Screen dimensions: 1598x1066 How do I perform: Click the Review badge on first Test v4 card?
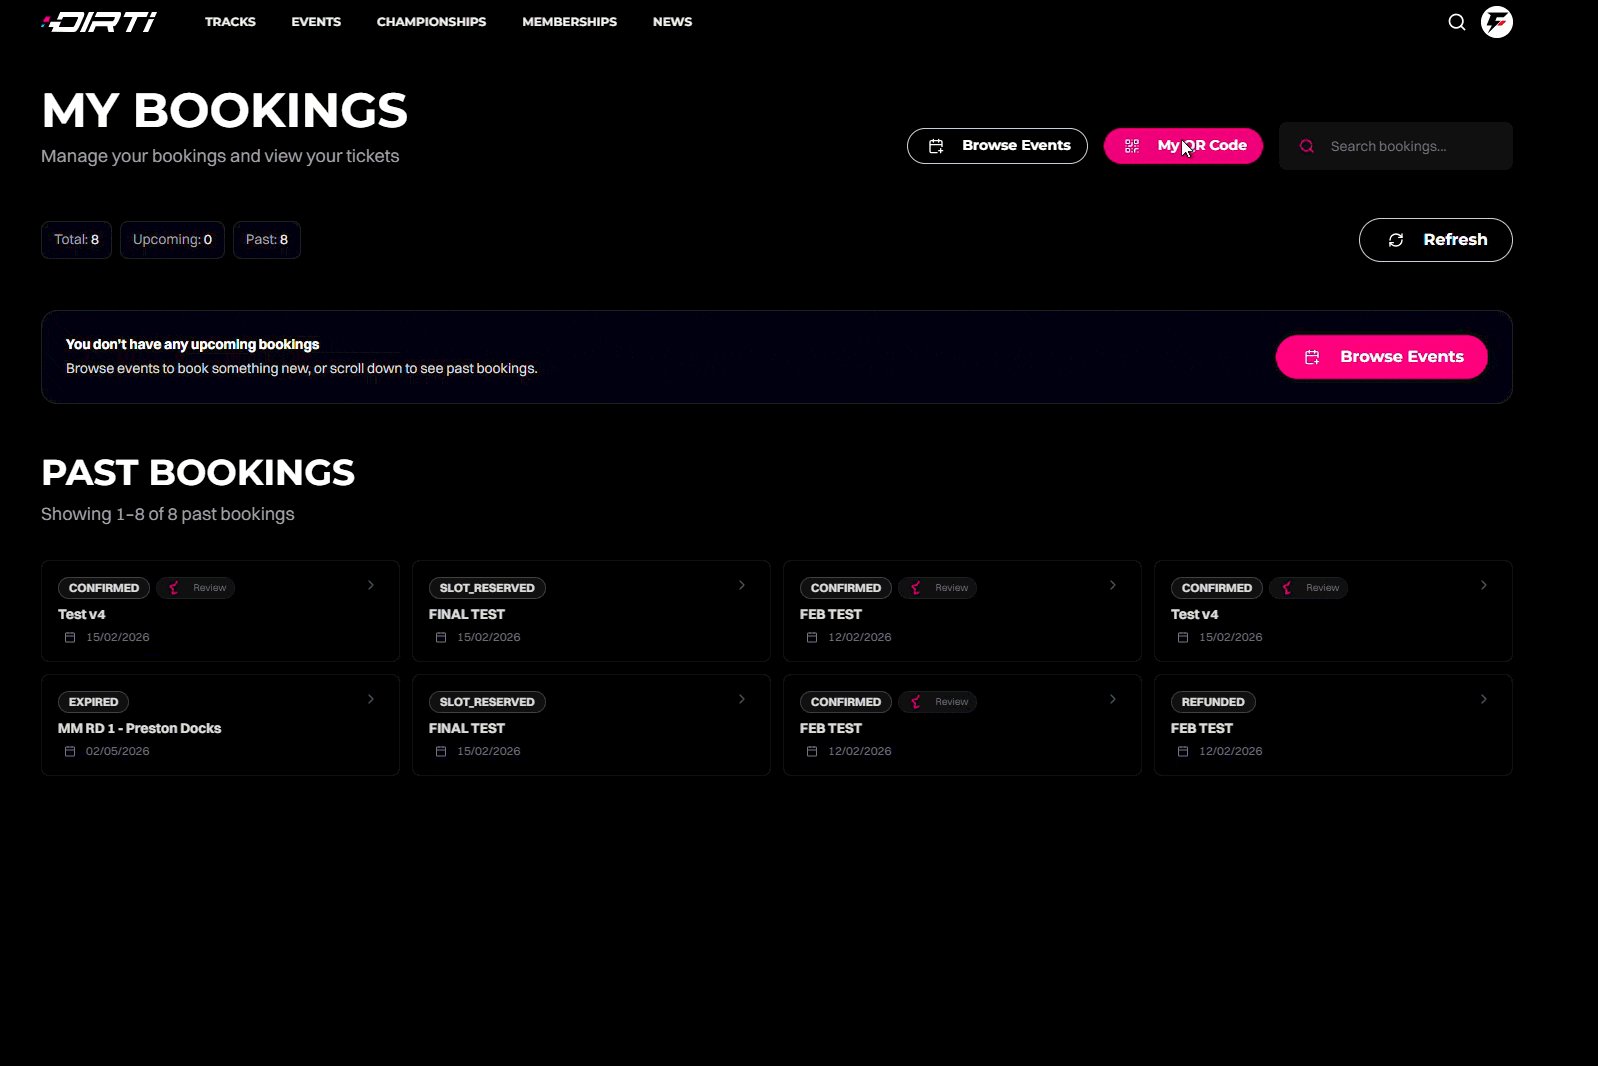[x=197, y=588]
